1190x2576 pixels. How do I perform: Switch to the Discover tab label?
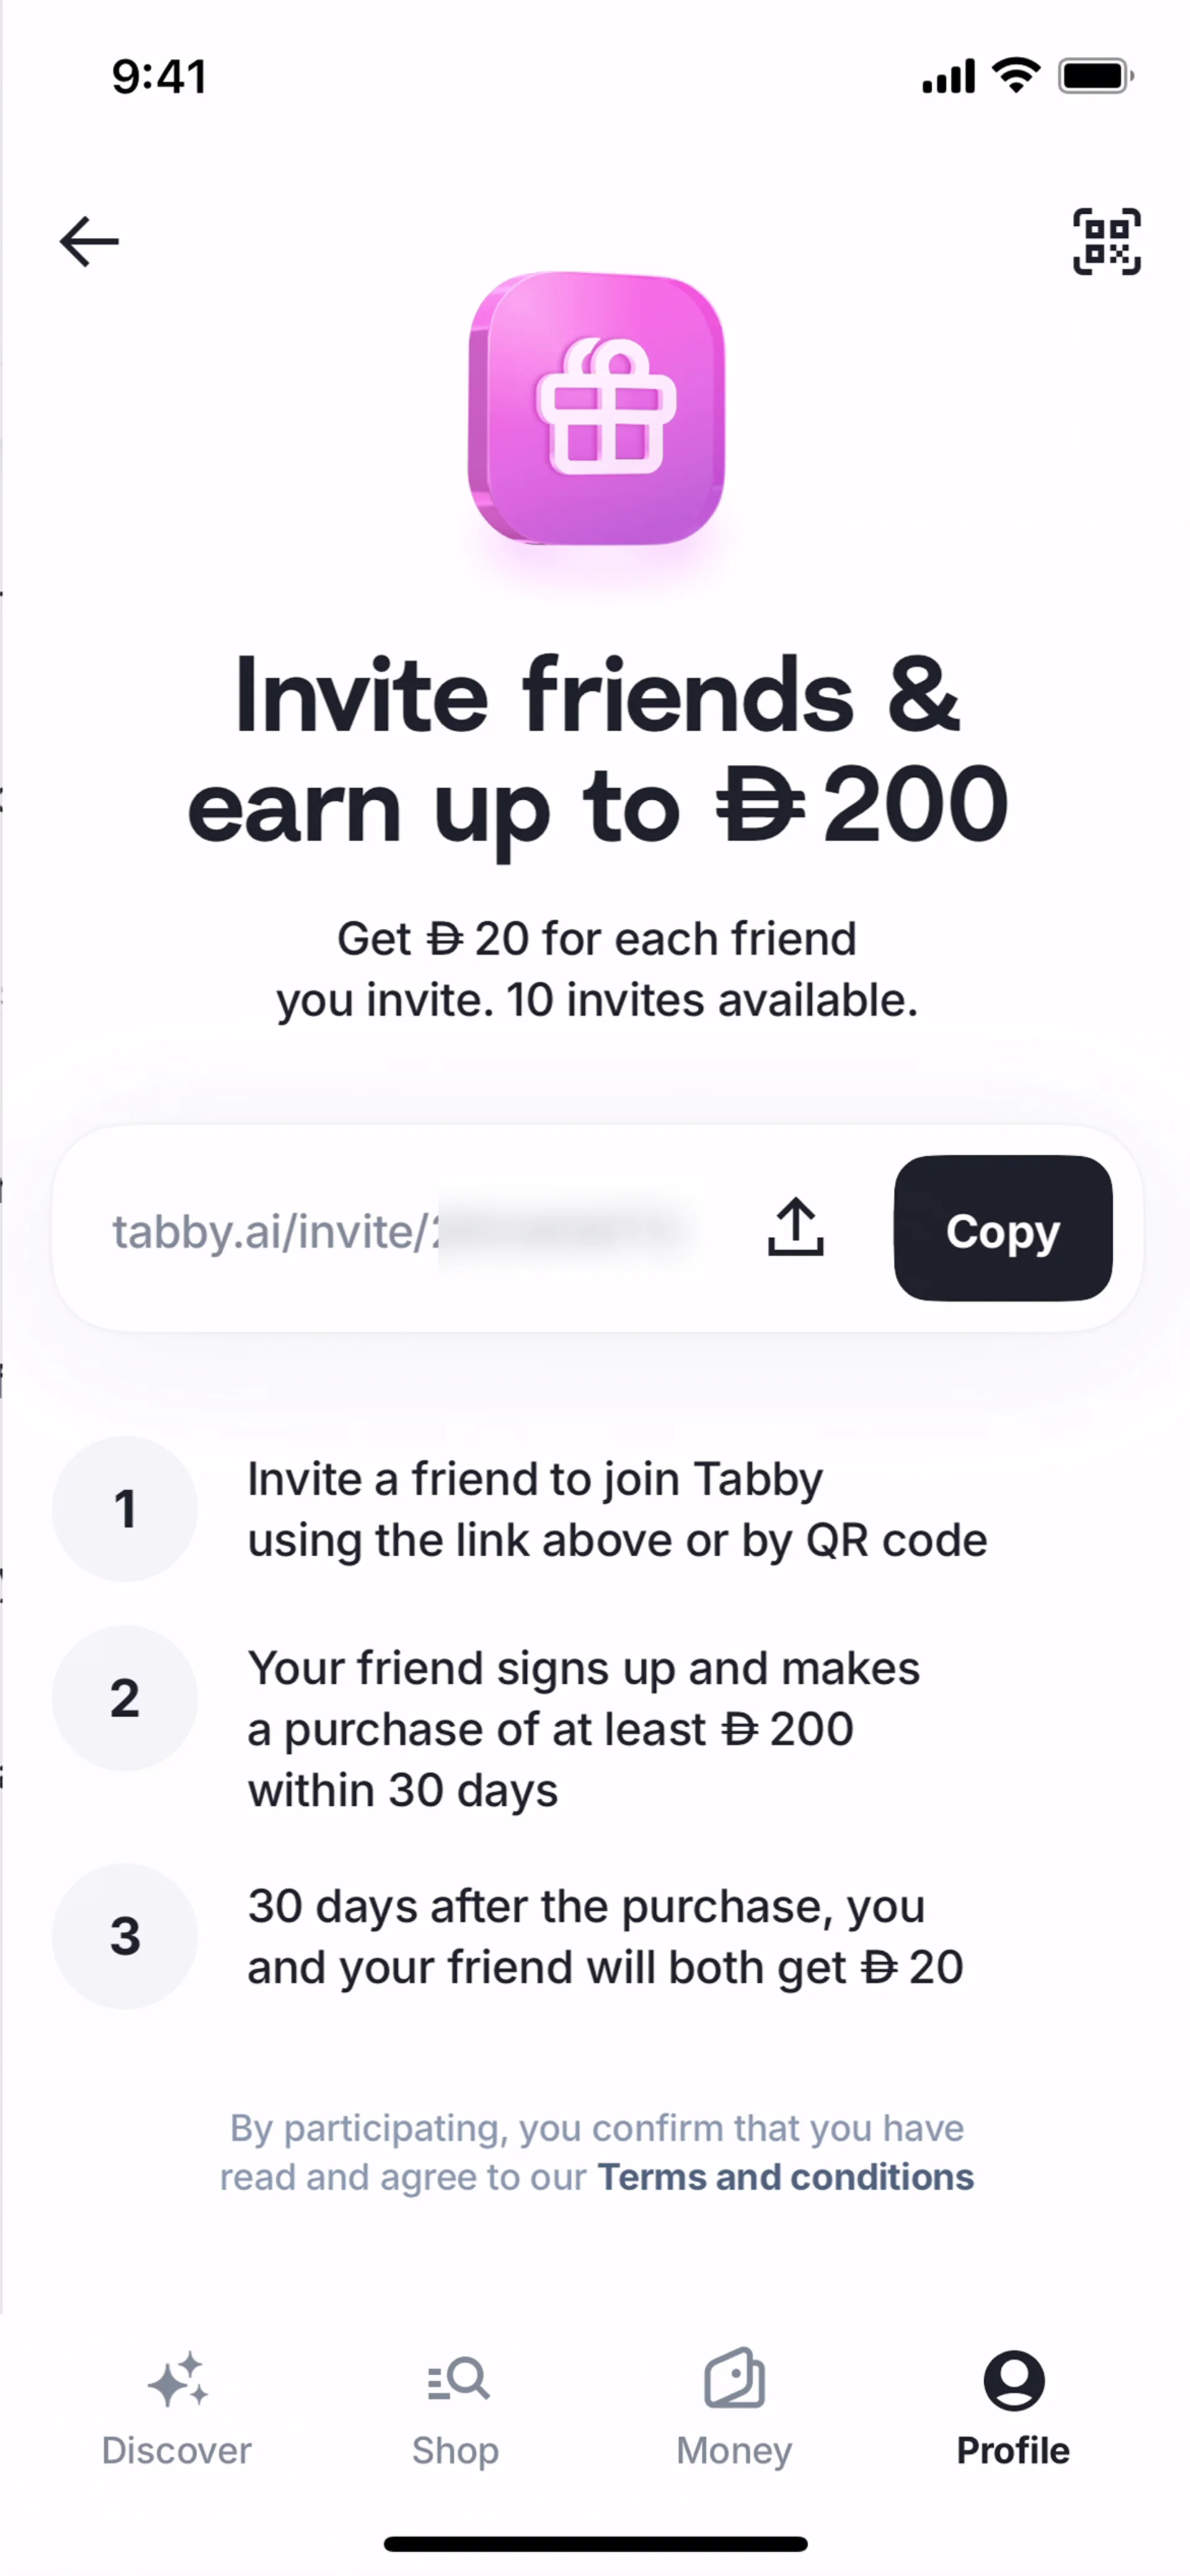pos(177,2451)
